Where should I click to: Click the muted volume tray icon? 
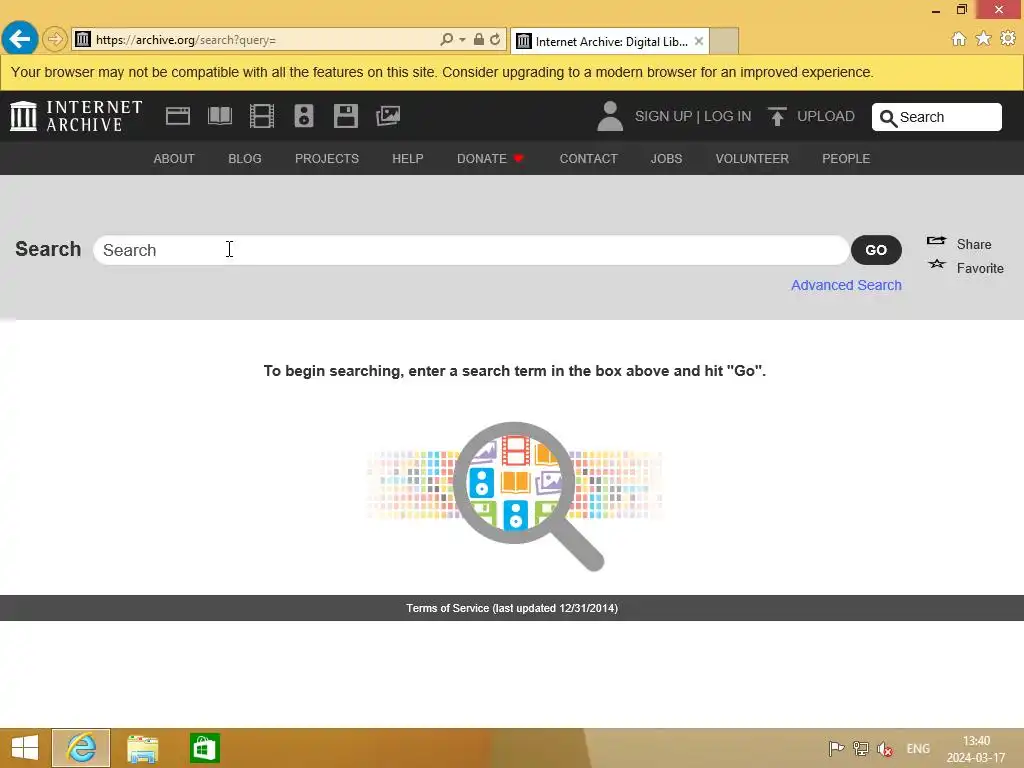point(885,749)
